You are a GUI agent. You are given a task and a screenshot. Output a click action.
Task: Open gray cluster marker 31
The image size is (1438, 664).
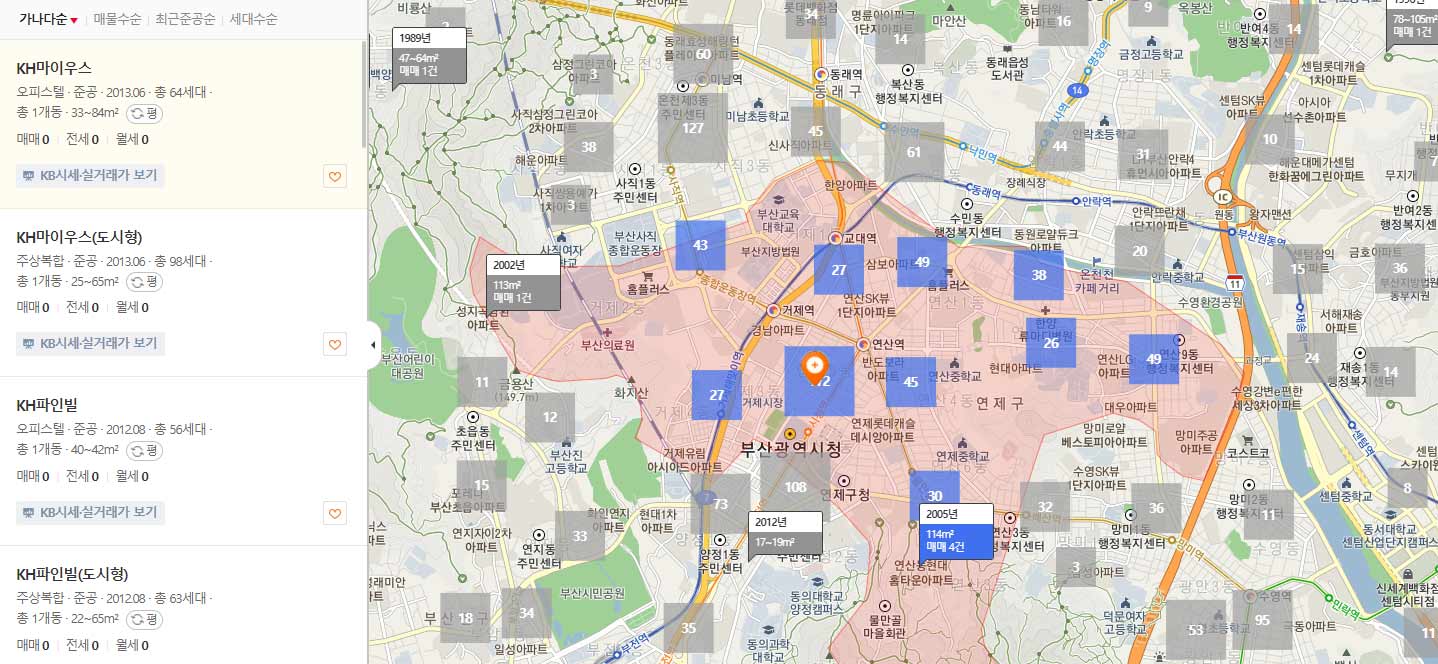coord(1143,154)
